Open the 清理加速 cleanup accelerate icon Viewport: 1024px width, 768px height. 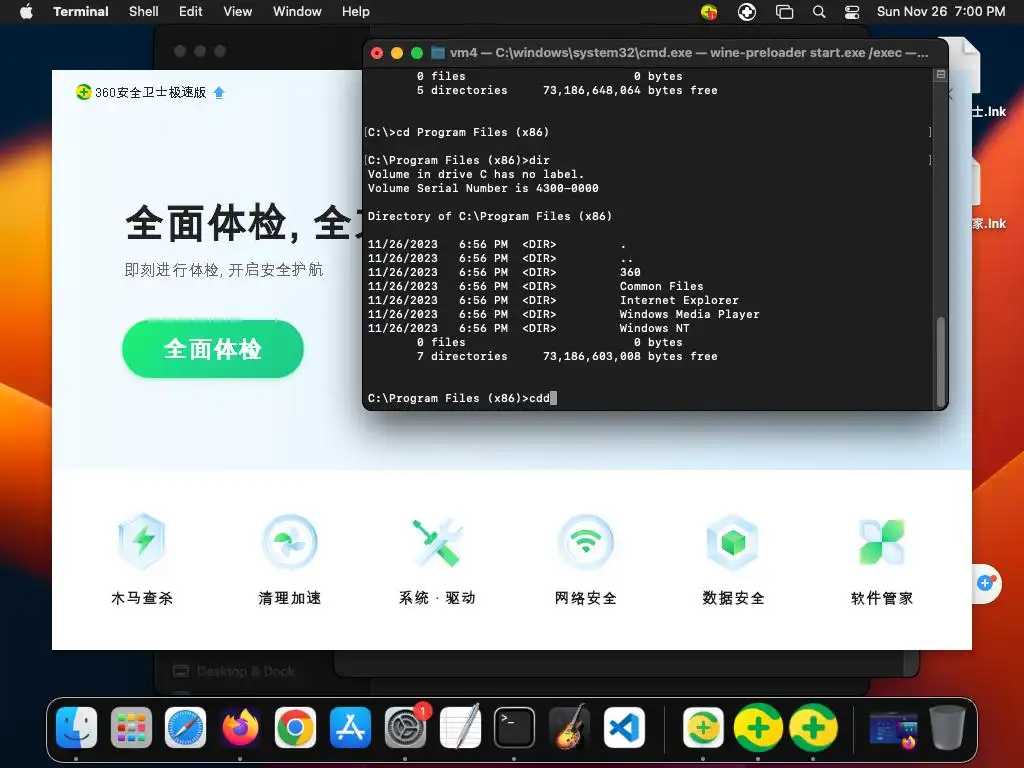[x=289, y=542]
